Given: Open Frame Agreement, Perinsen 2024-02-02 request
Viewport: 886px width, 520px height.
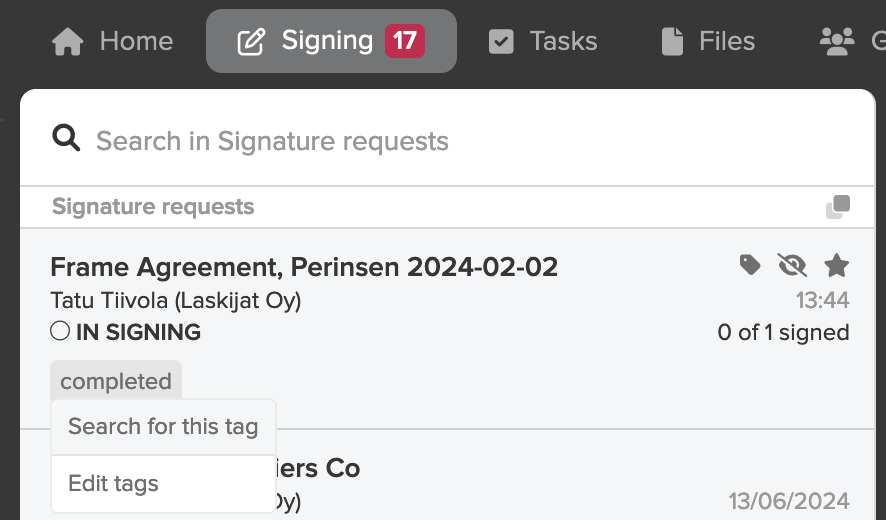Looking at the screenshot, I should [304, 267].
